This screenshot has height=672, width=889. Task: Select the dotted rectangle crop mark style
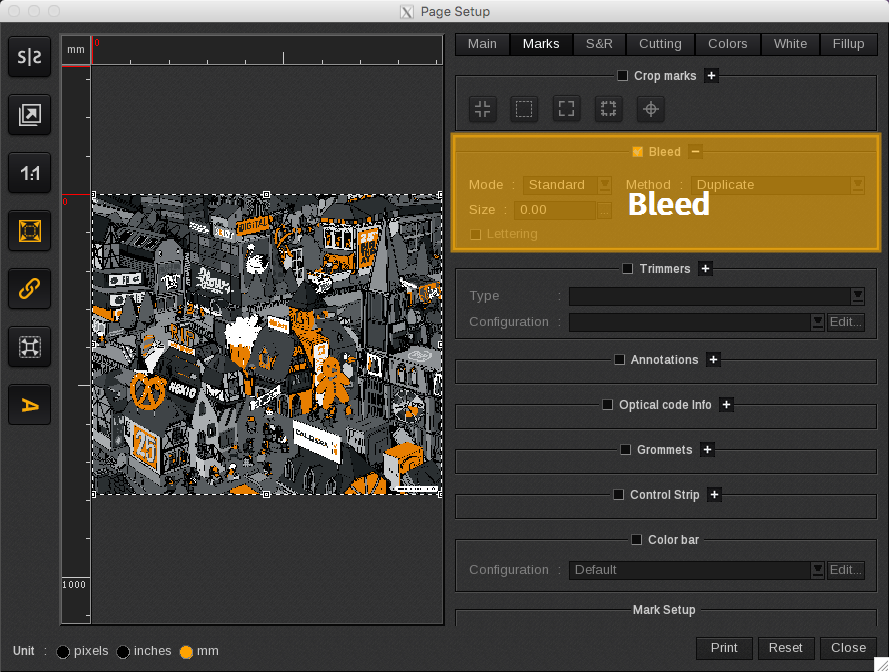click(x=524, y=109)
